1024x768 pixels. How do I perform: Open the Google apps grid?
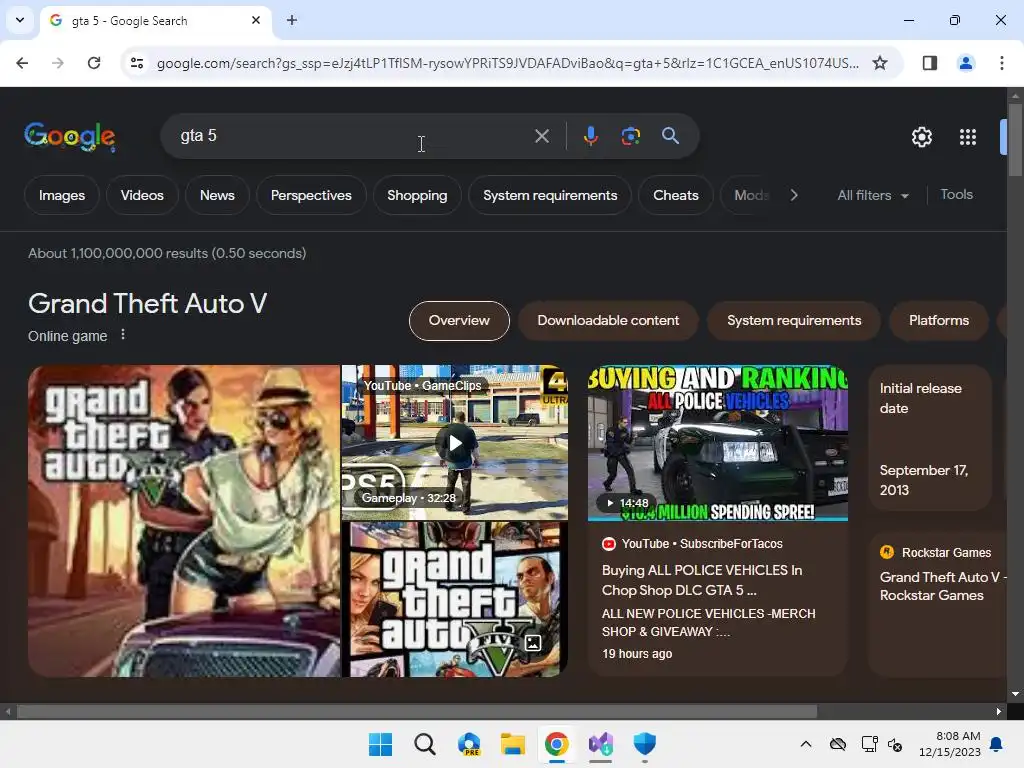tap(968, 137)
